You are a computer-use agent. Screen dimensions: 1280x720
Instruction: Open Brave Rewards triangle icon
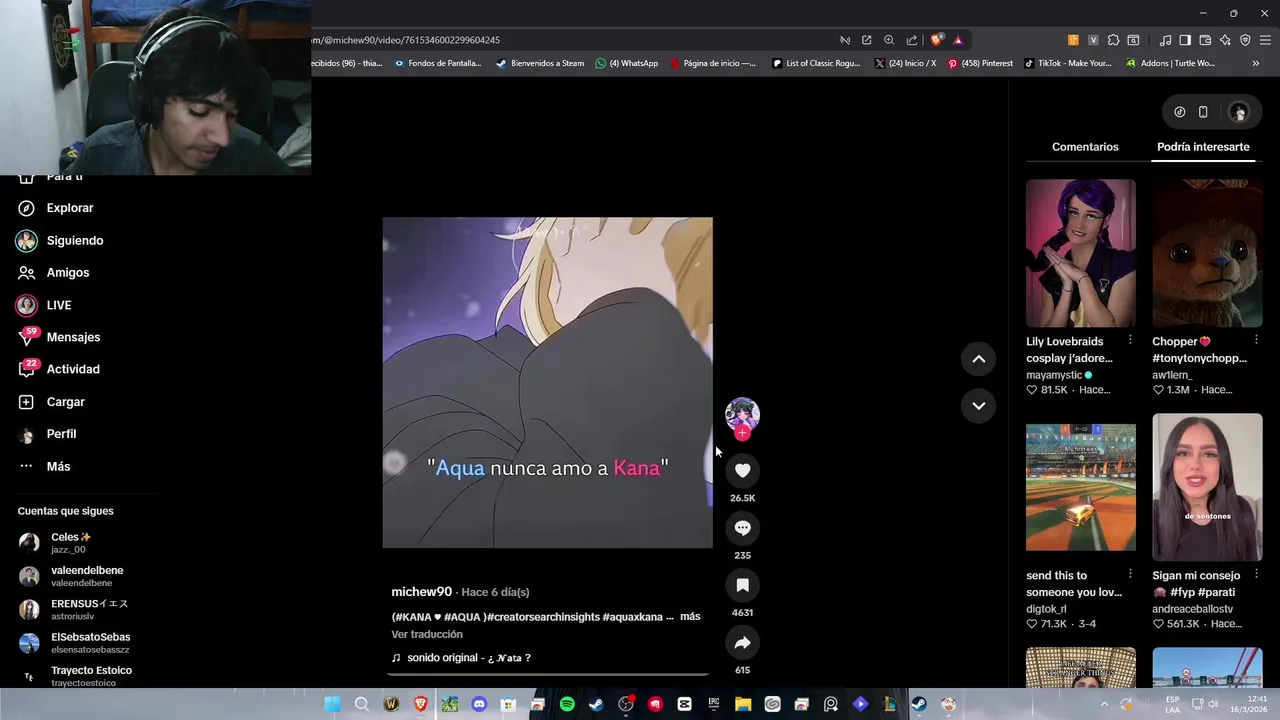point(958,40)
